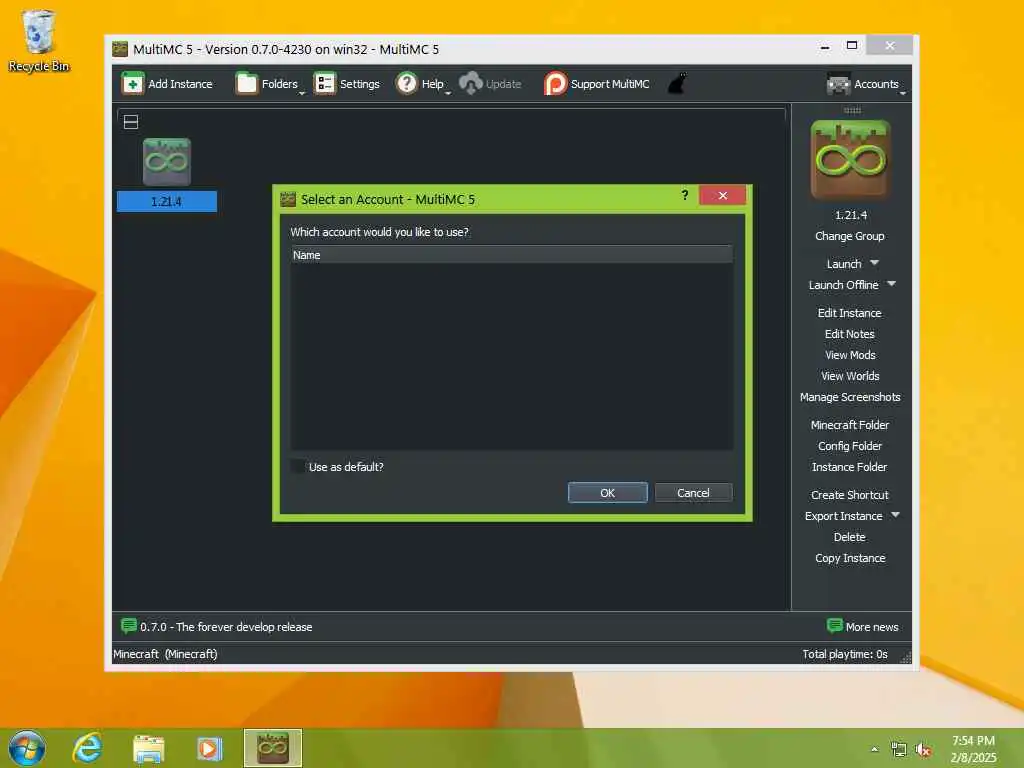
Task: Confirm with the OK button
Action: tap(607, 493)
